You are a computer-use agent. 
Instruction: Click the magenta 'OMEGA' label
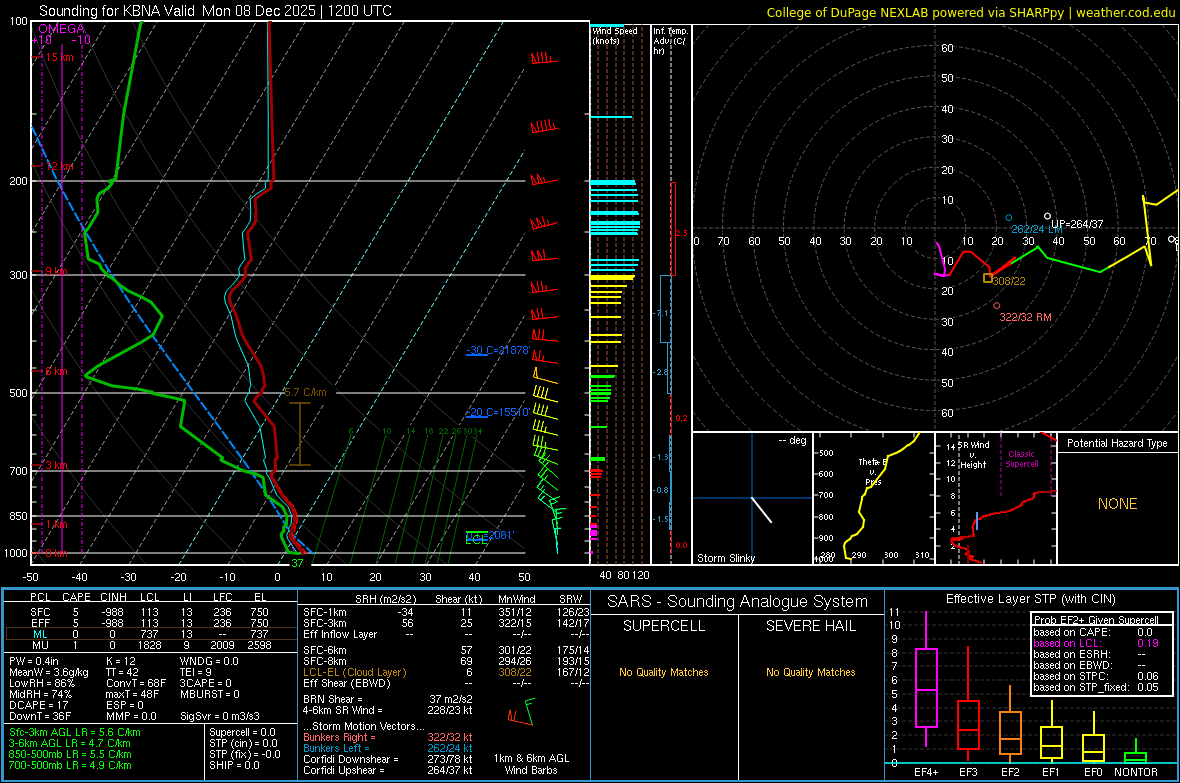(61, 29)
